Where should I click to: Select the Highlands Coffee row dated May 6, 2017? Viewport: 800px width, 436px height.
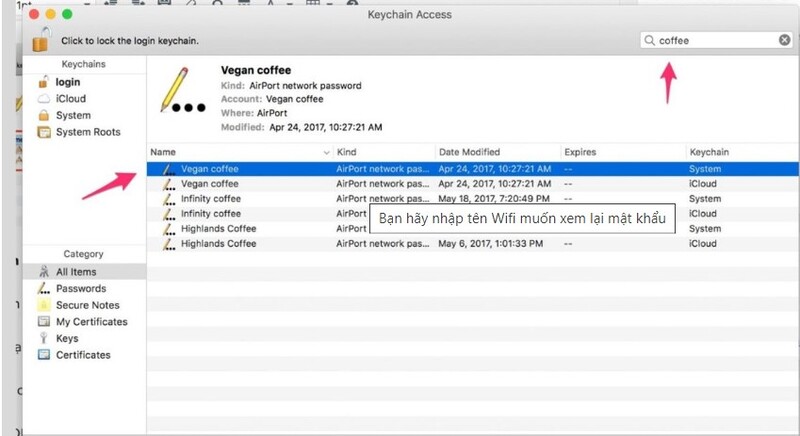point(473,244)
